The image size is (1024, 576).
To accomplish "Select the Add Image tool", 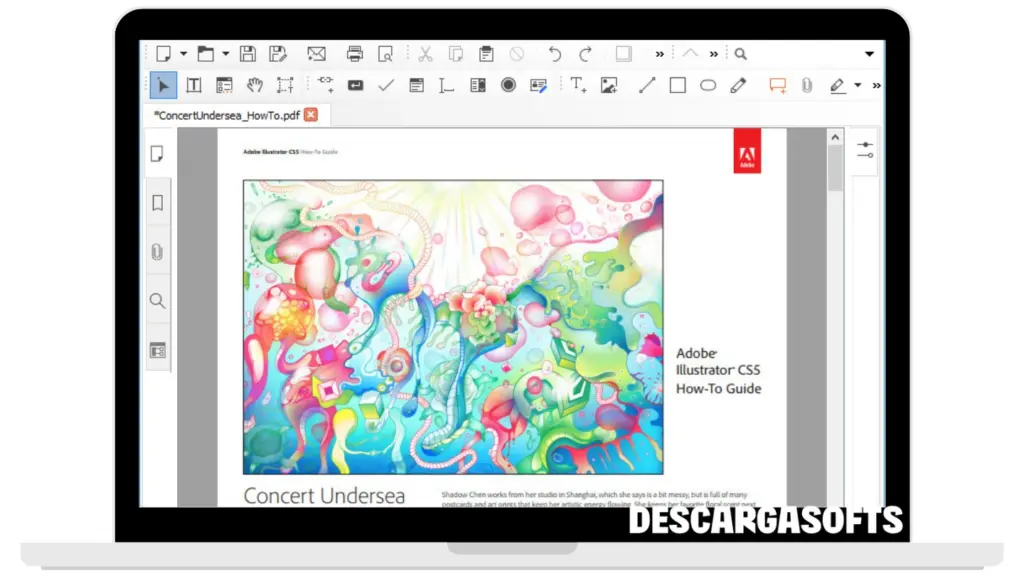I will tap(609, 85).
